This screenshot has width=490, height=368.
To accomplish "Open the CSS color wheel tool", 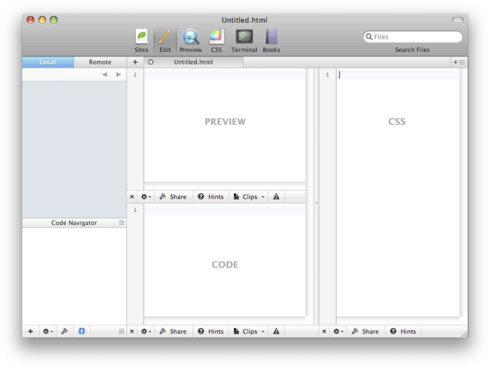I will [x=216, y=40].
